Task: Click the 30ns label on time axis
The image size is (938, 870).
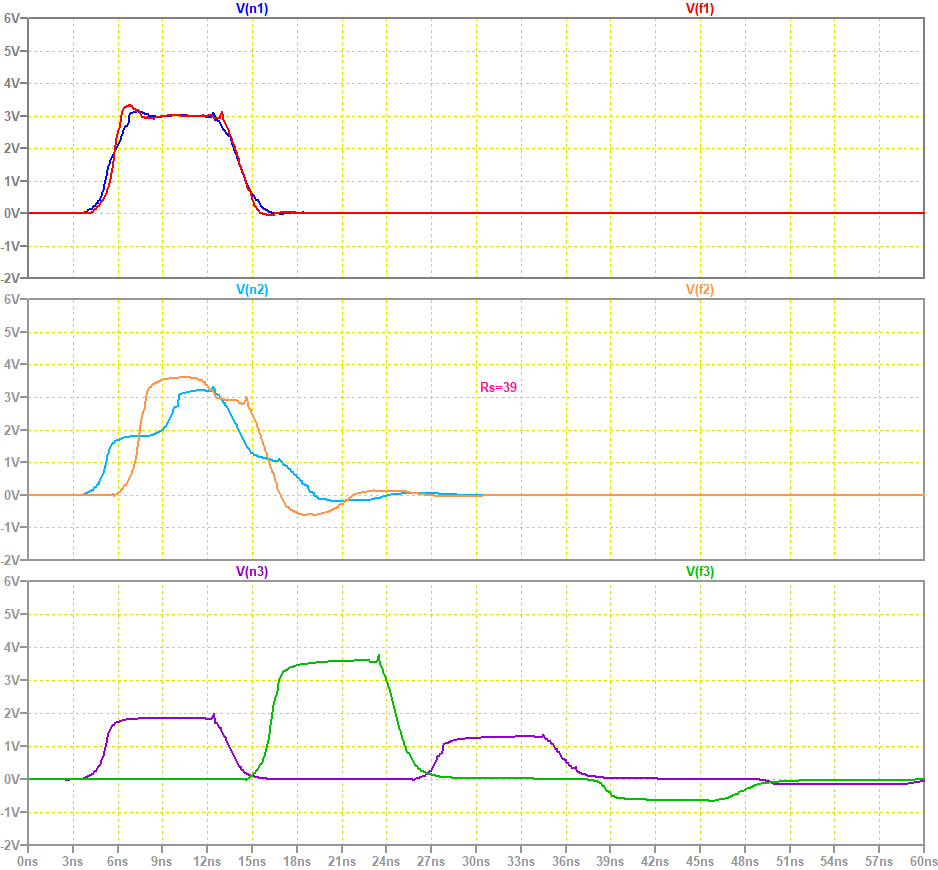Action: click(476, 860)
